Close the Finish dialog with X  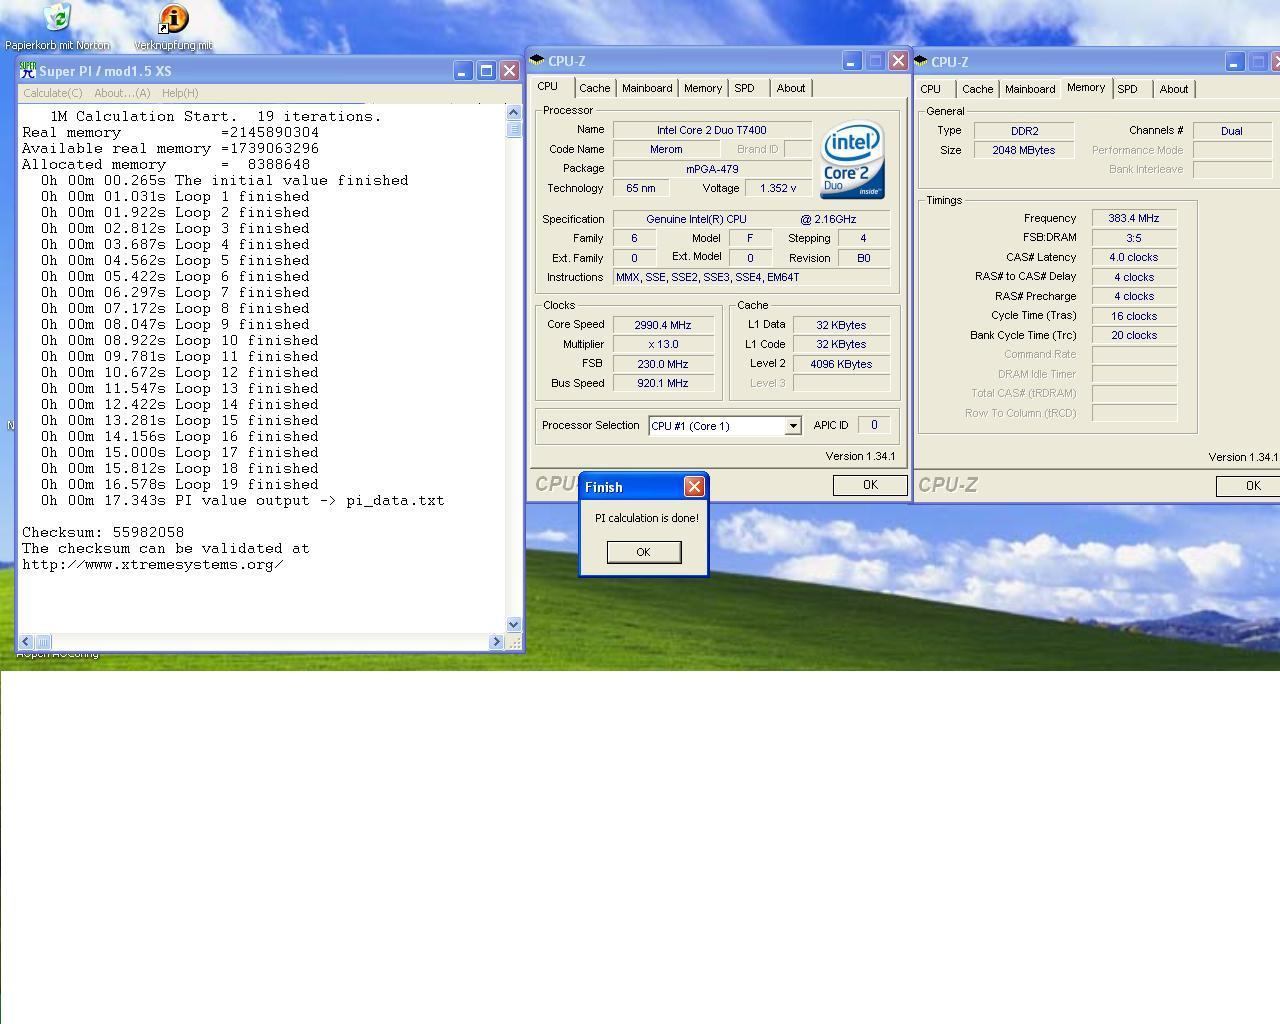click(693, 486)
